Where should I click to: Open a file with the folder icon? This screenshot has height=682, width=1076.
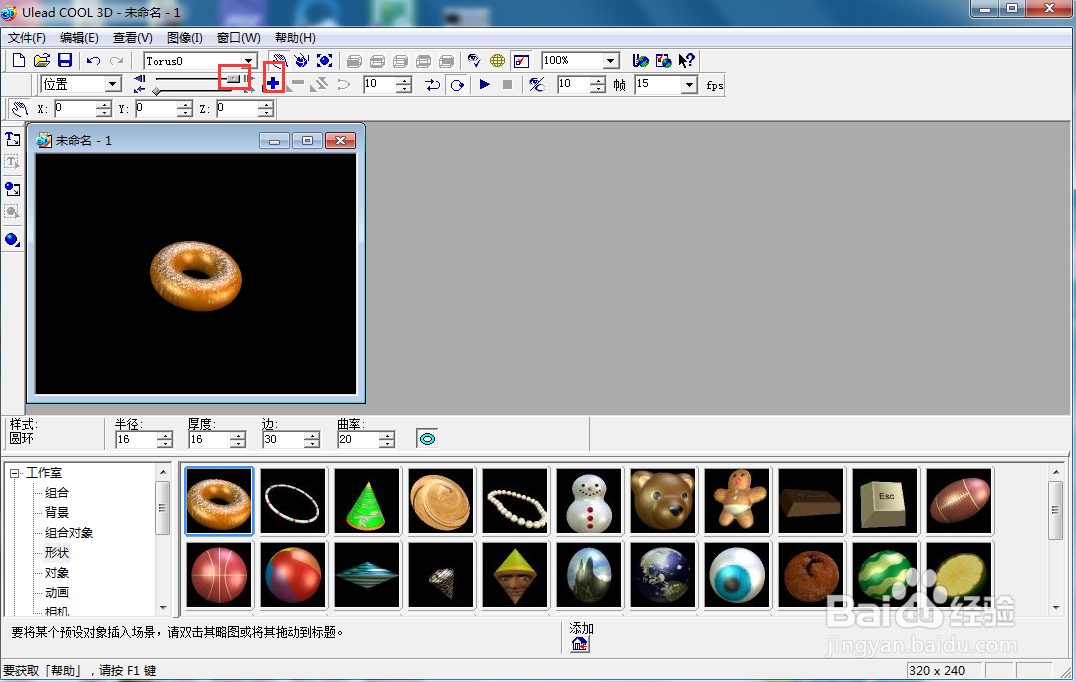click(x=42, y=60)
